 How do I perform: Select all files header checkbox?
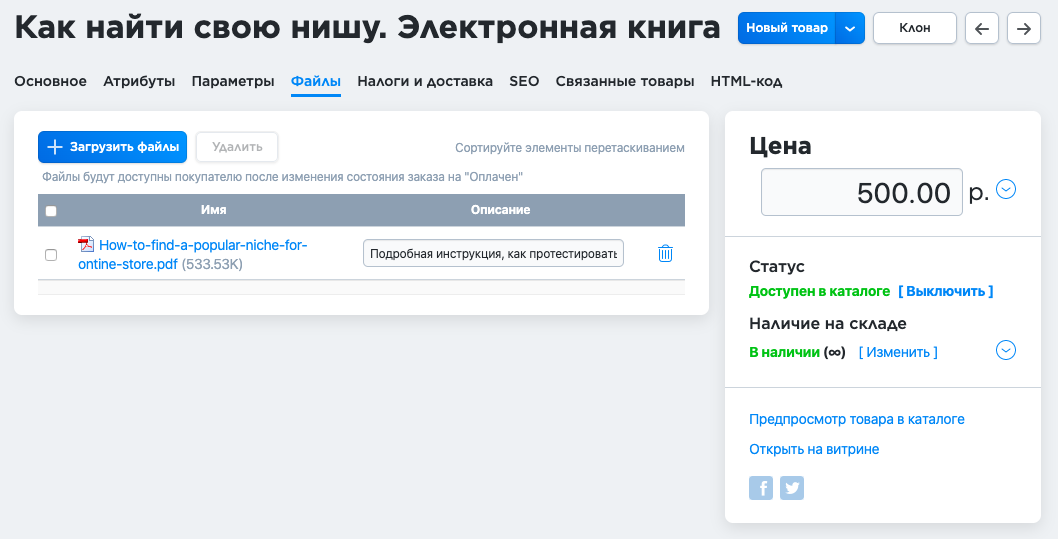click(51, 211)
